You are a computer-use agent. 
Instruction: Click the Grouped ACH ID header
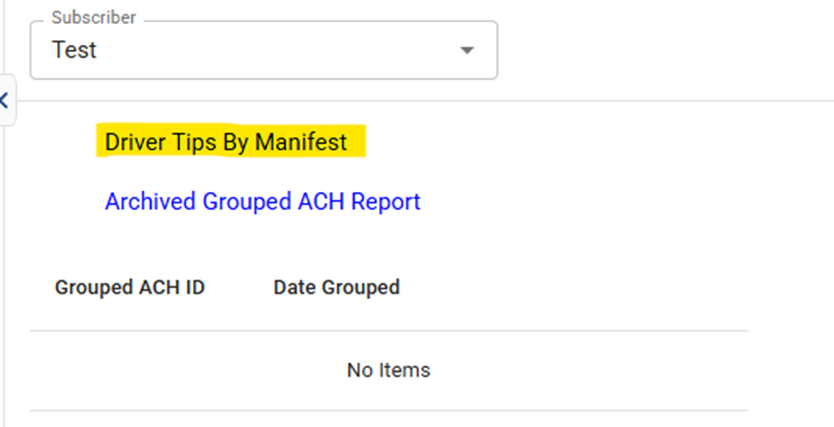pos(130,288)
